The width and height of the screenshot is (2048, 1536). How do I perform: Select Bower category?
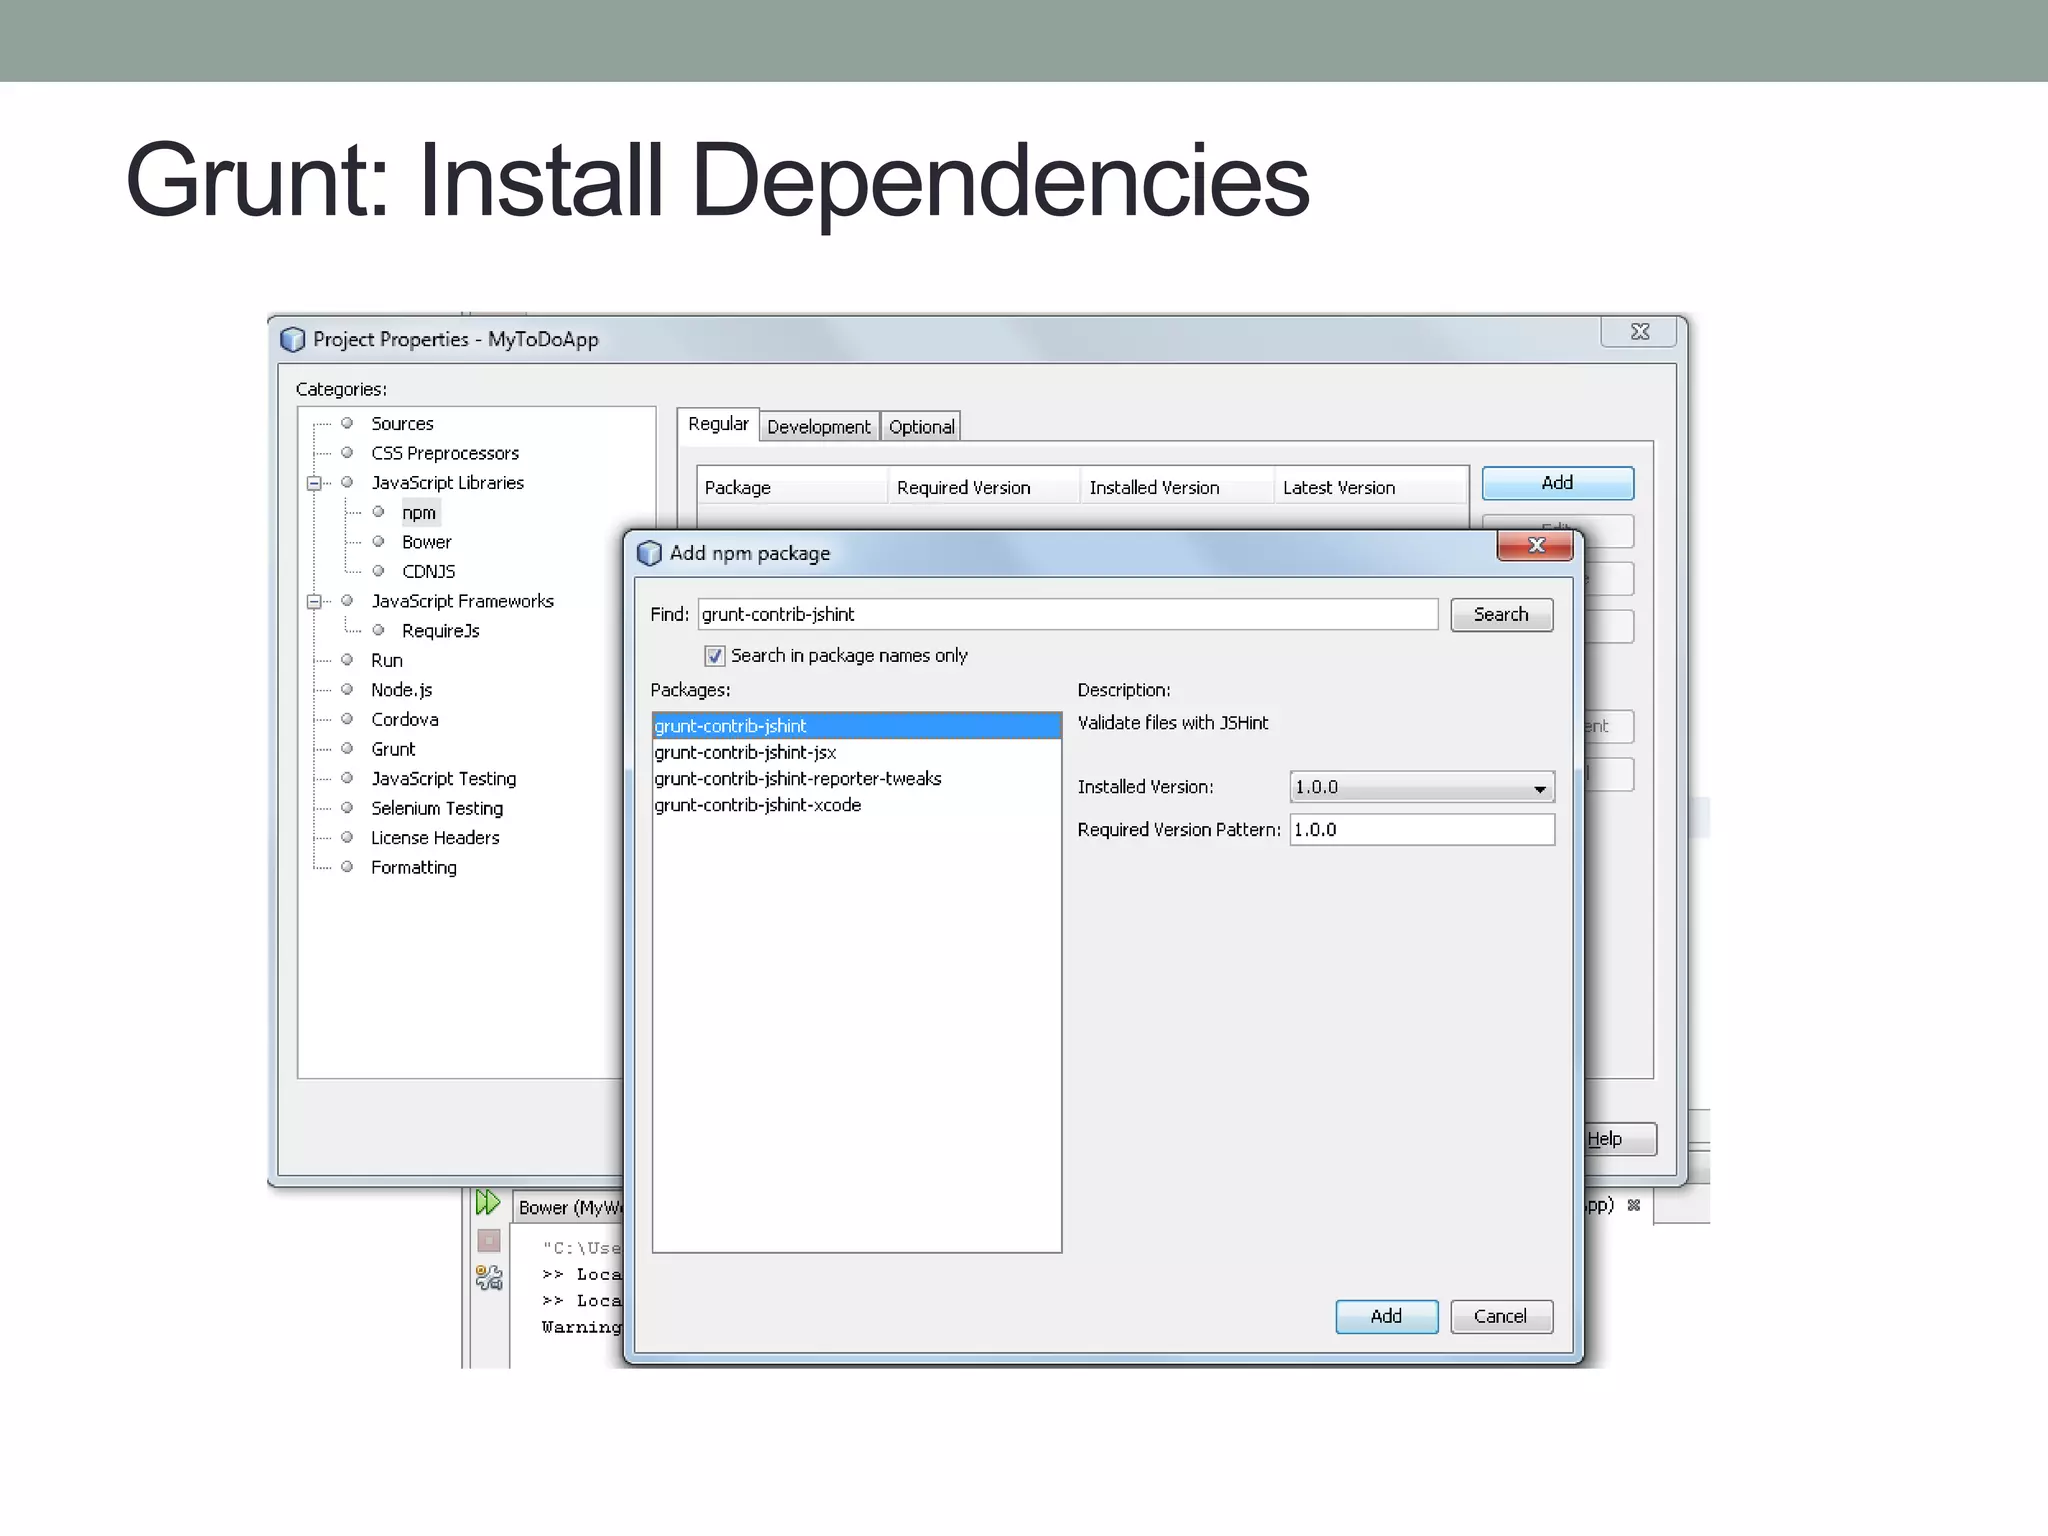[427, 542]
